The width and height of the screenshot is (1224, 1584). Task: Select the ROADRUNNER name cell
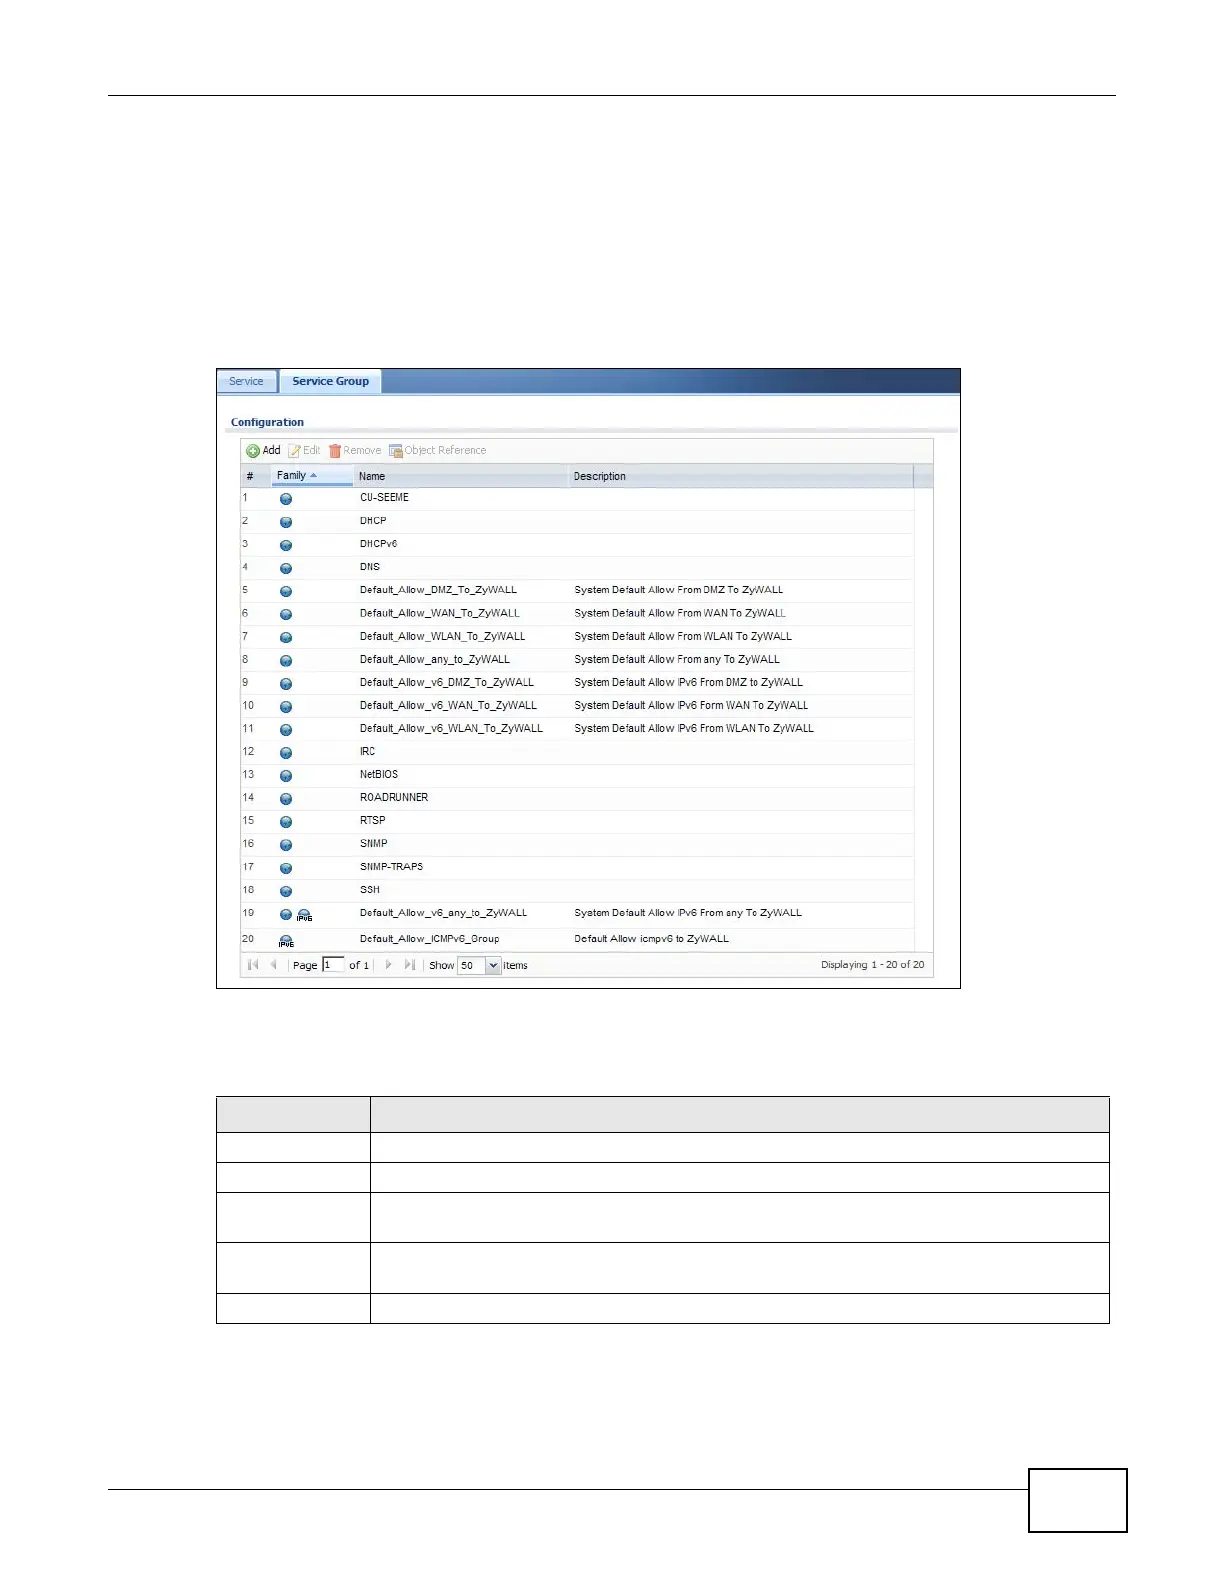[x=394, y=798]
